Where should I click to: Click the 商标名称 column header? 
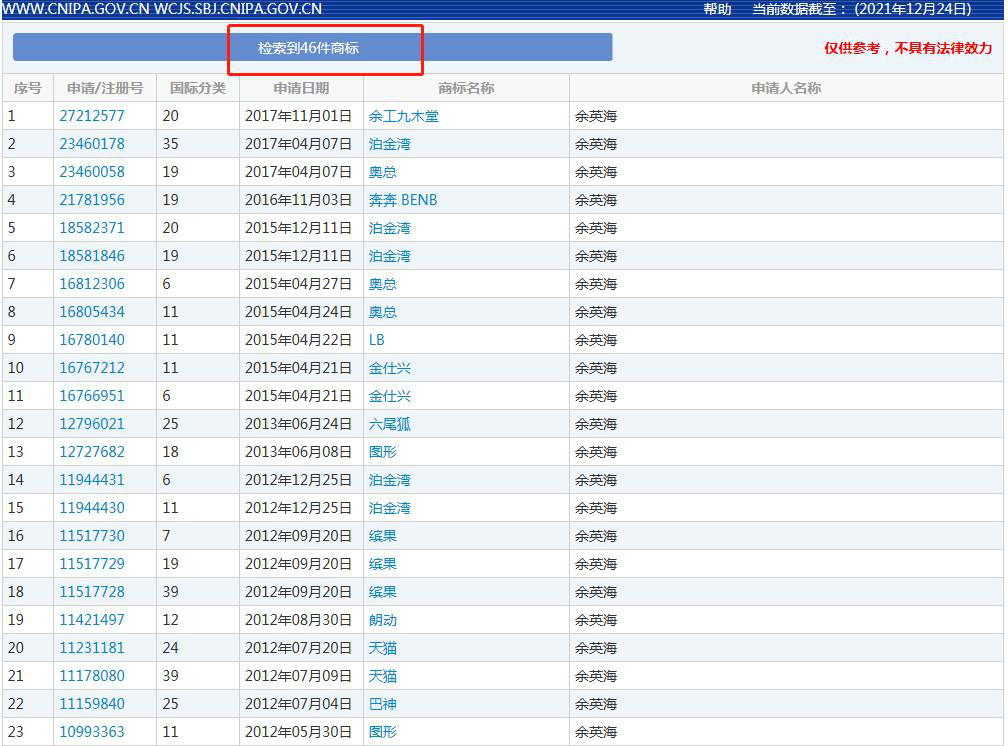coord(466,88)
